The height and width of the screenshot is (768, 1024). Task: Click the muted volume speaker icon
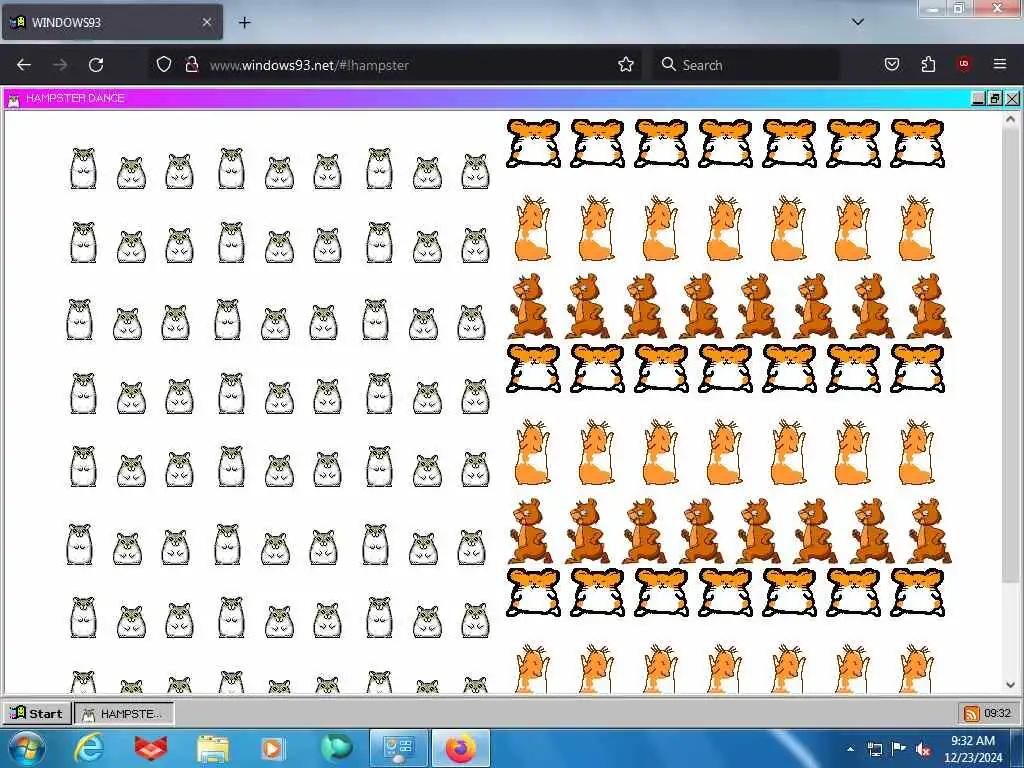[923, 750]
